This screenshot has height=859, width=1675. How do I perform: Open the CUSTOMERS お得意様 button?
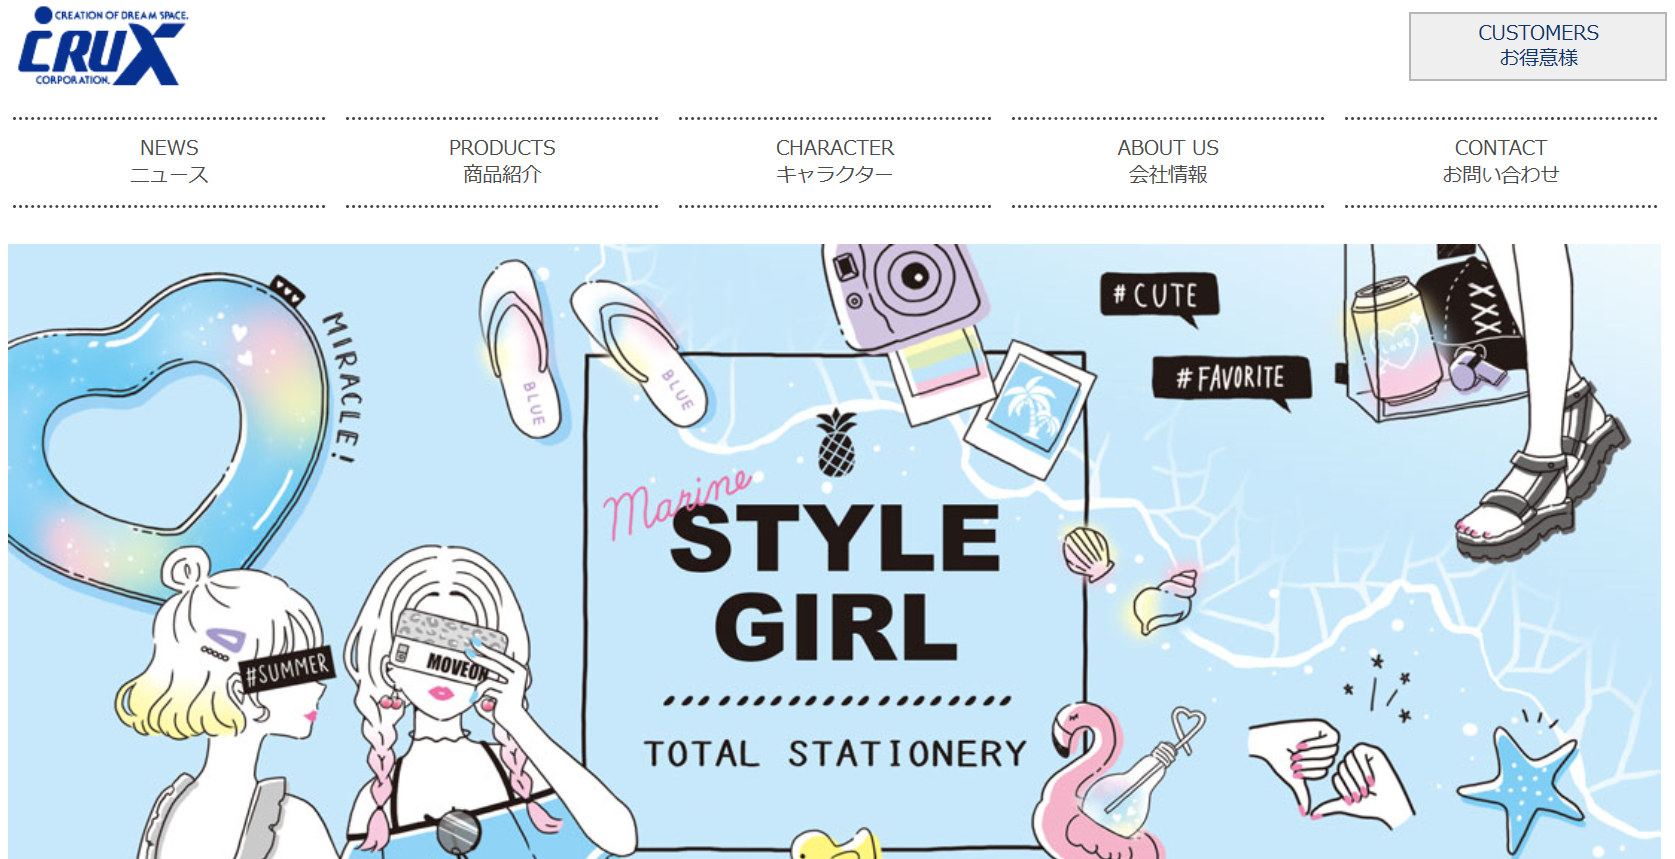(1537, 46)
